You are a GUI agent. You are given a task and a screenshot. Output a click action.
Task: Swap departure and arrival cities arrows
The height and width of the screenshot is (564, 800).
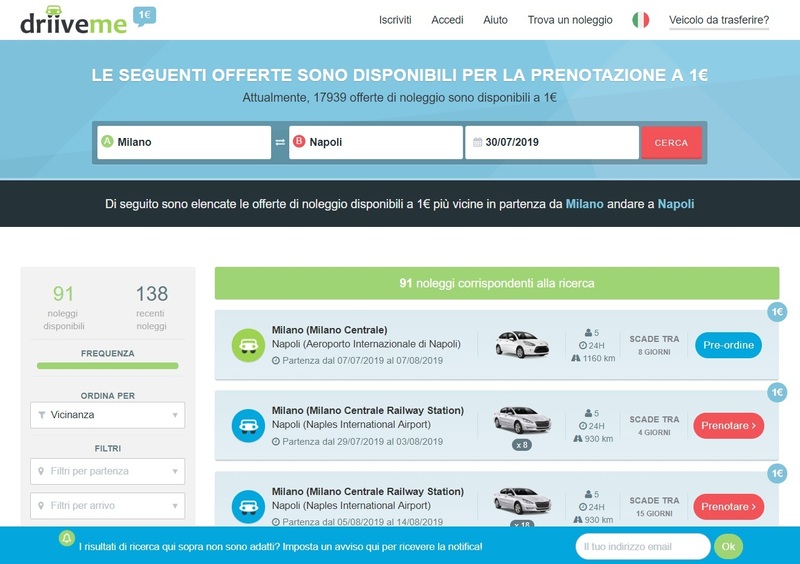[x=280, y=142]
